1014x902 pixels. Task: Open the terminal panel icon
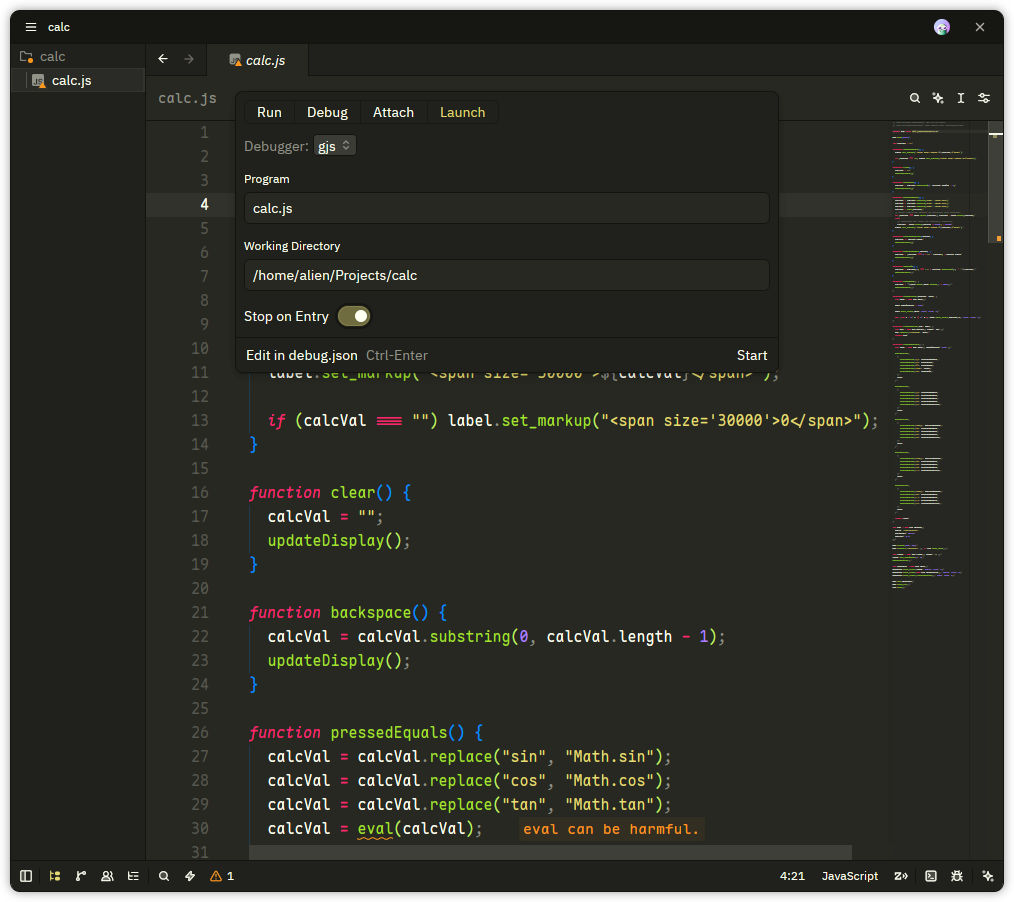931,876
